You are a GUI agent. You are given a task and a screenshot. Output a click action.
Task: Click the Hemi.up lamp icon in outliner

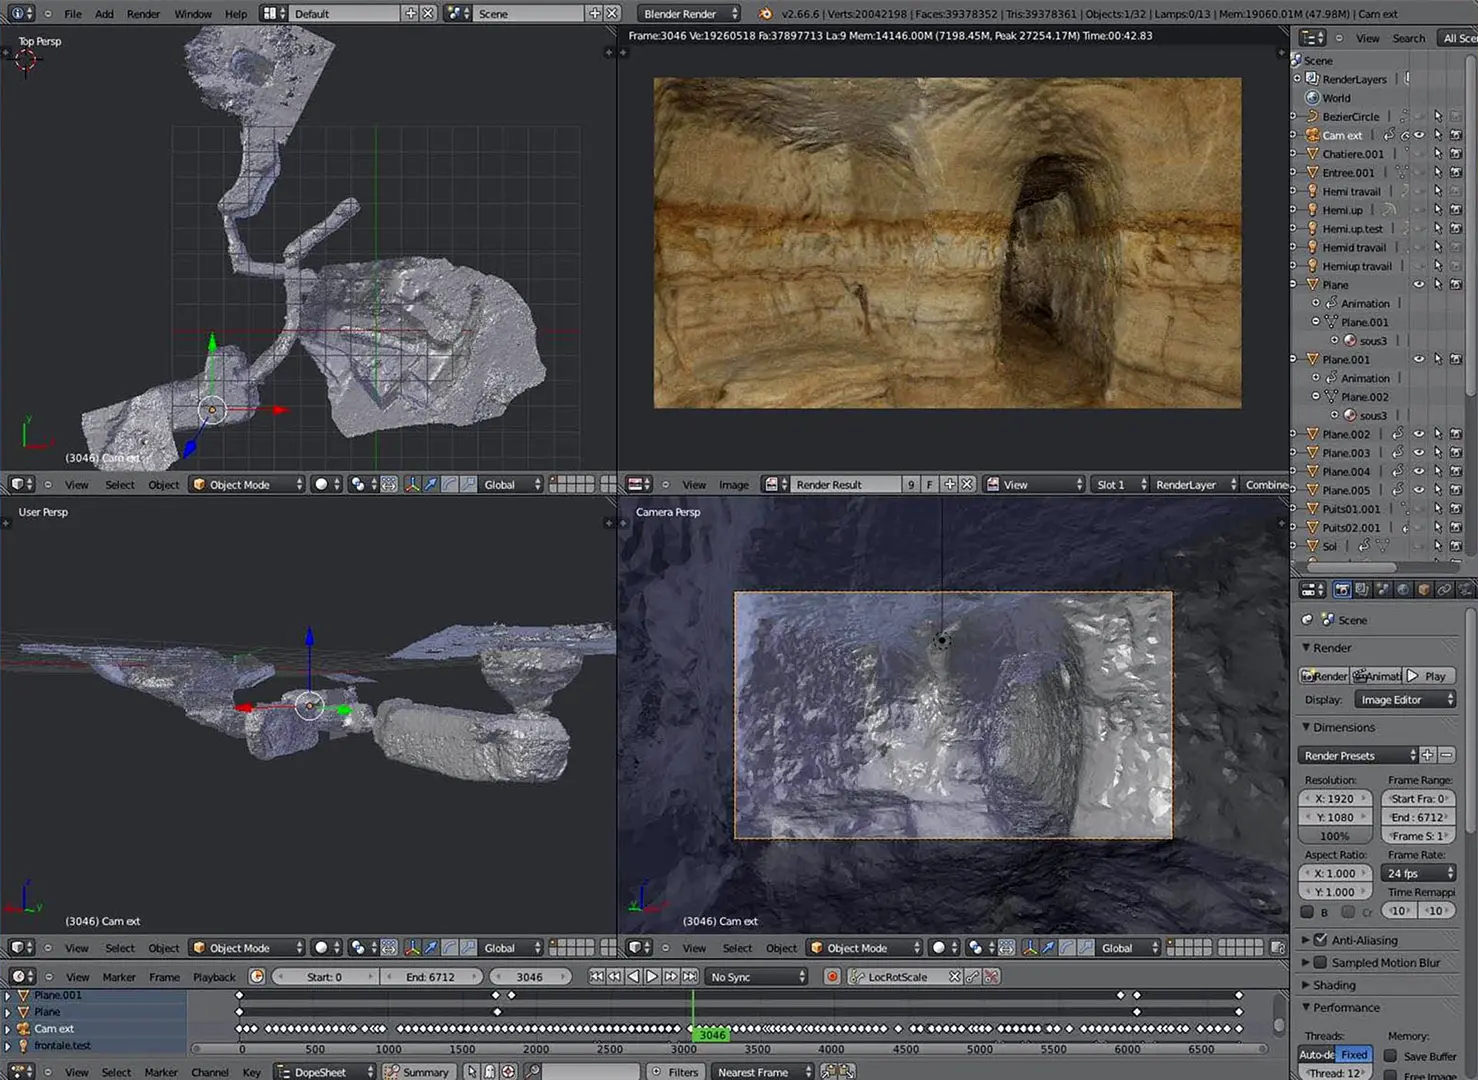coord(1312,210)
